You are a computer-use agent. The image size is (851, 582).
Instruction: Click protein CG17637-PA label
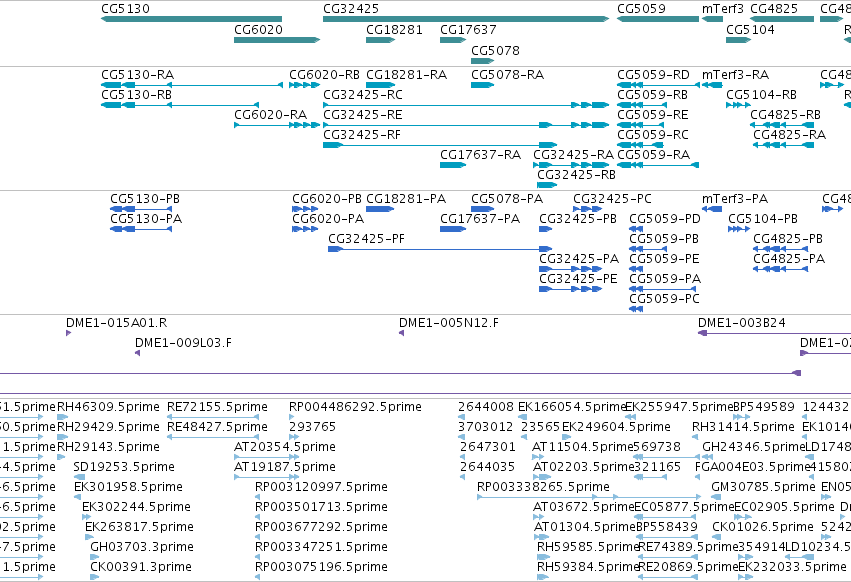point(480,219)
